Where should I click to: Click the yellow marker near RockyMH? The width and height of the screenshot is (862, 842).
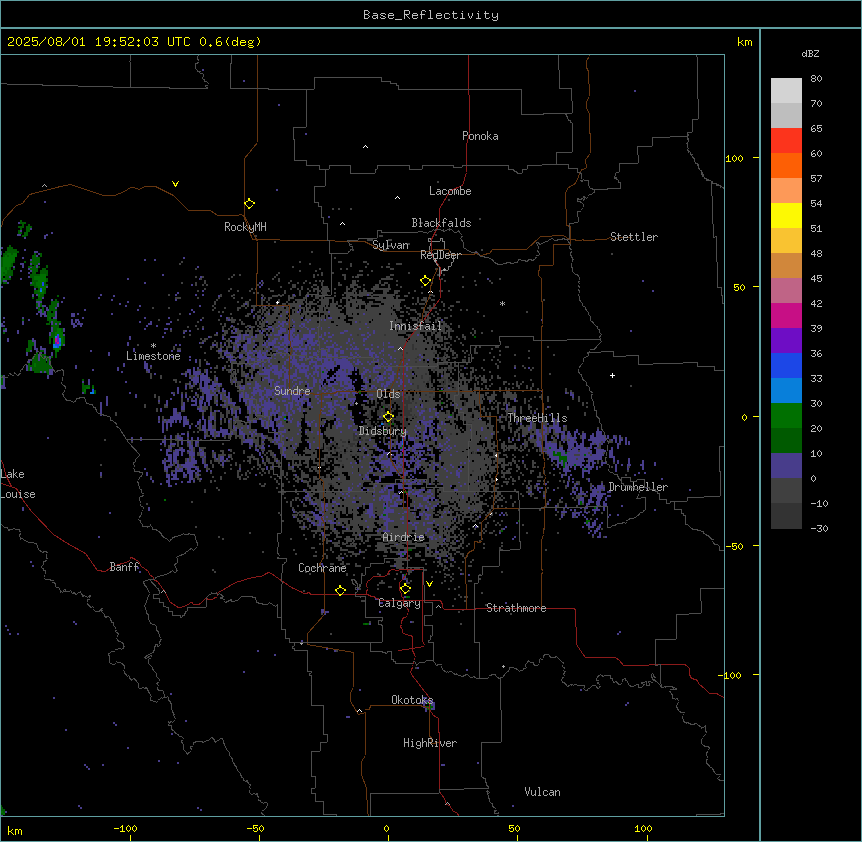[249, 204]
